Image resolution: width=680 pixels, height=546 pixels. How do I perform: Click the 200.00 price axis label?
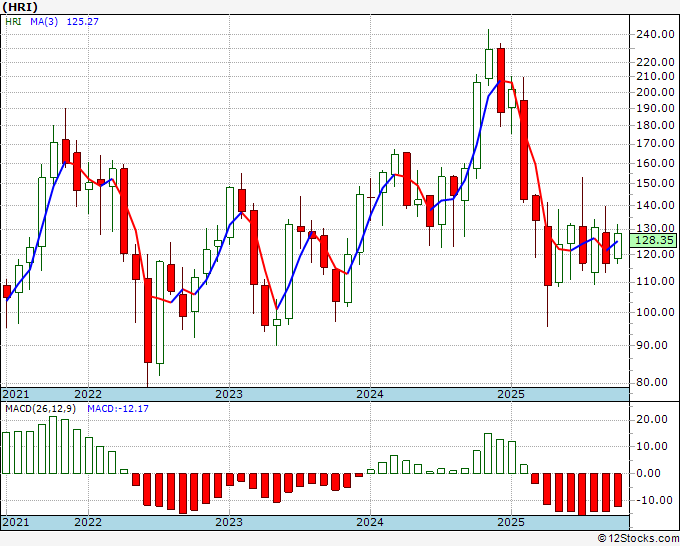(655, 92)
